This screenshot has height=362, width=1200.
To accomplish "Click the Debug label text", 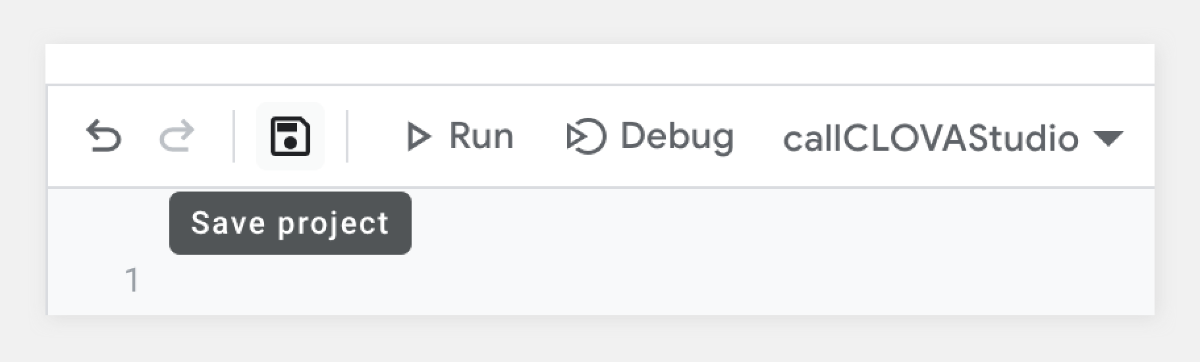I will coord(677,136).
